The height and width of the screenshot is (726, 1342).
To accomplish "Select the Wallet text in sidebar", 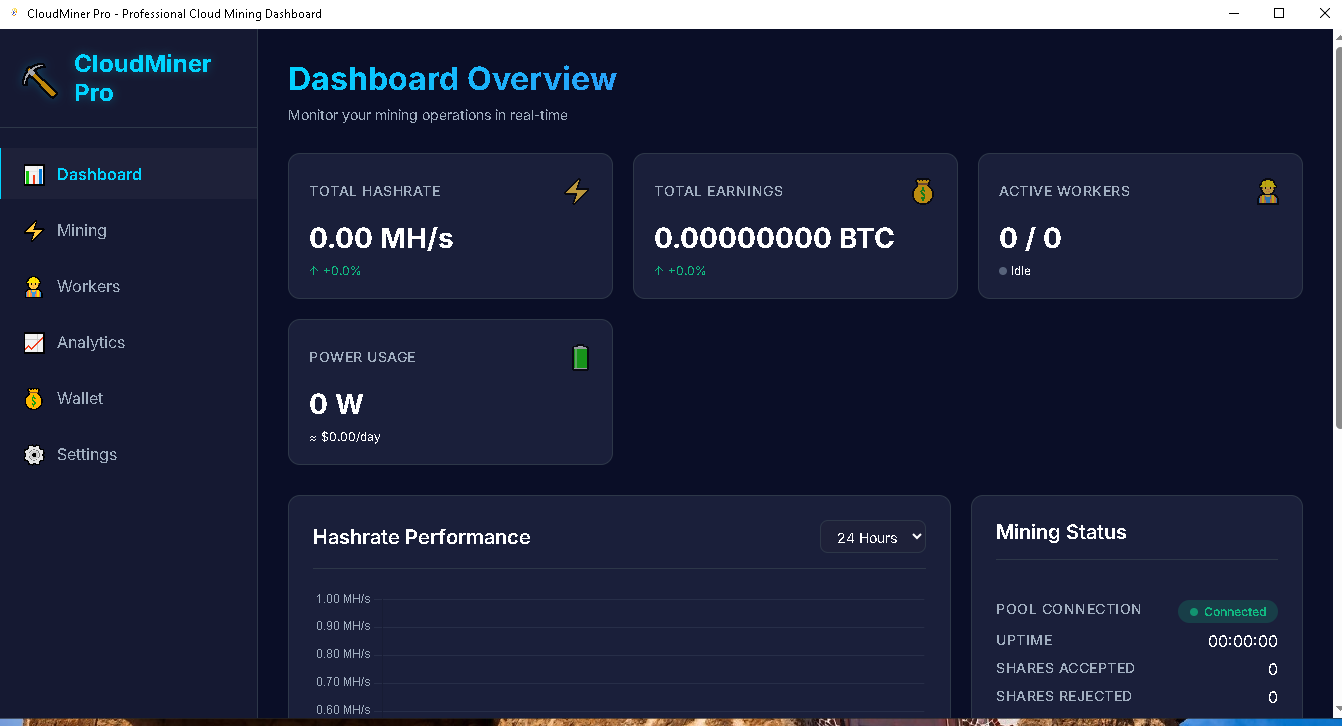I will click(80, 399).
